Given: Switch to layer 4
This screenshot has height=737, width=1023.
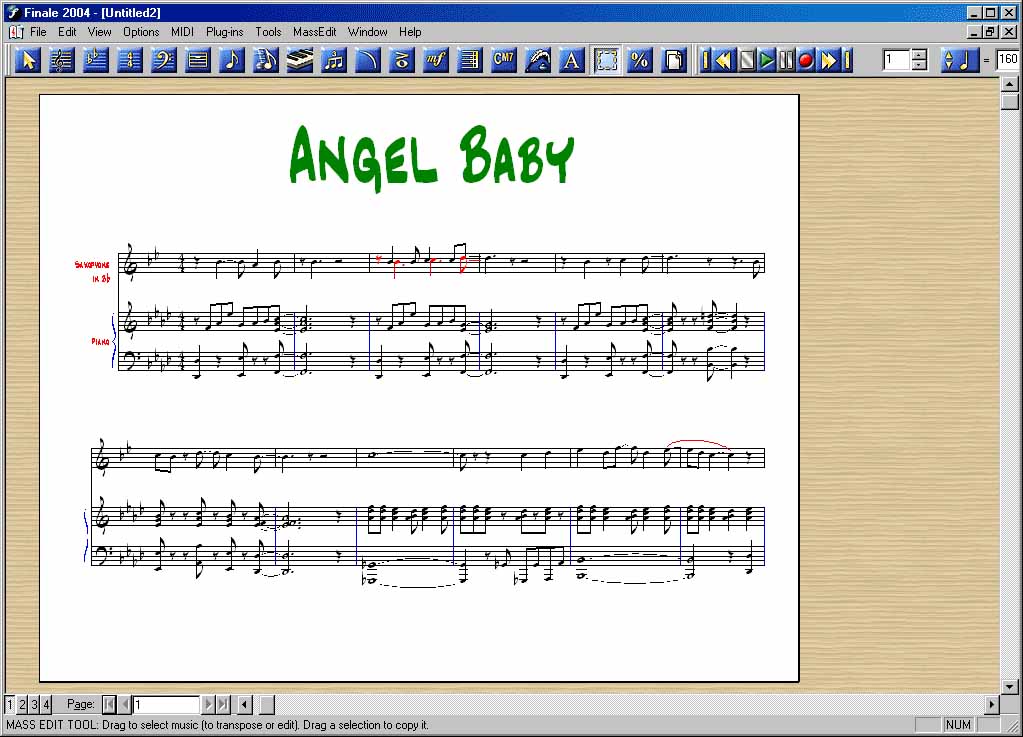Looking at the screenshot, I should tap(46, 704).
